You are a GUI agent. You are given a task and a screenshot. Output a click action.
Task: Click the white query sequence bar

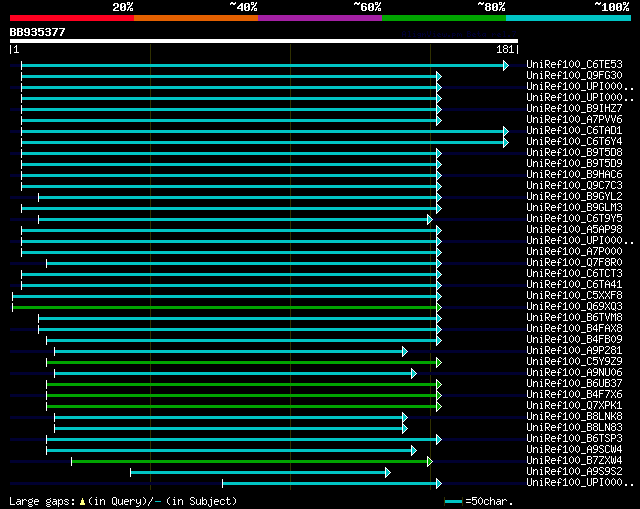(x=264, y=41)
